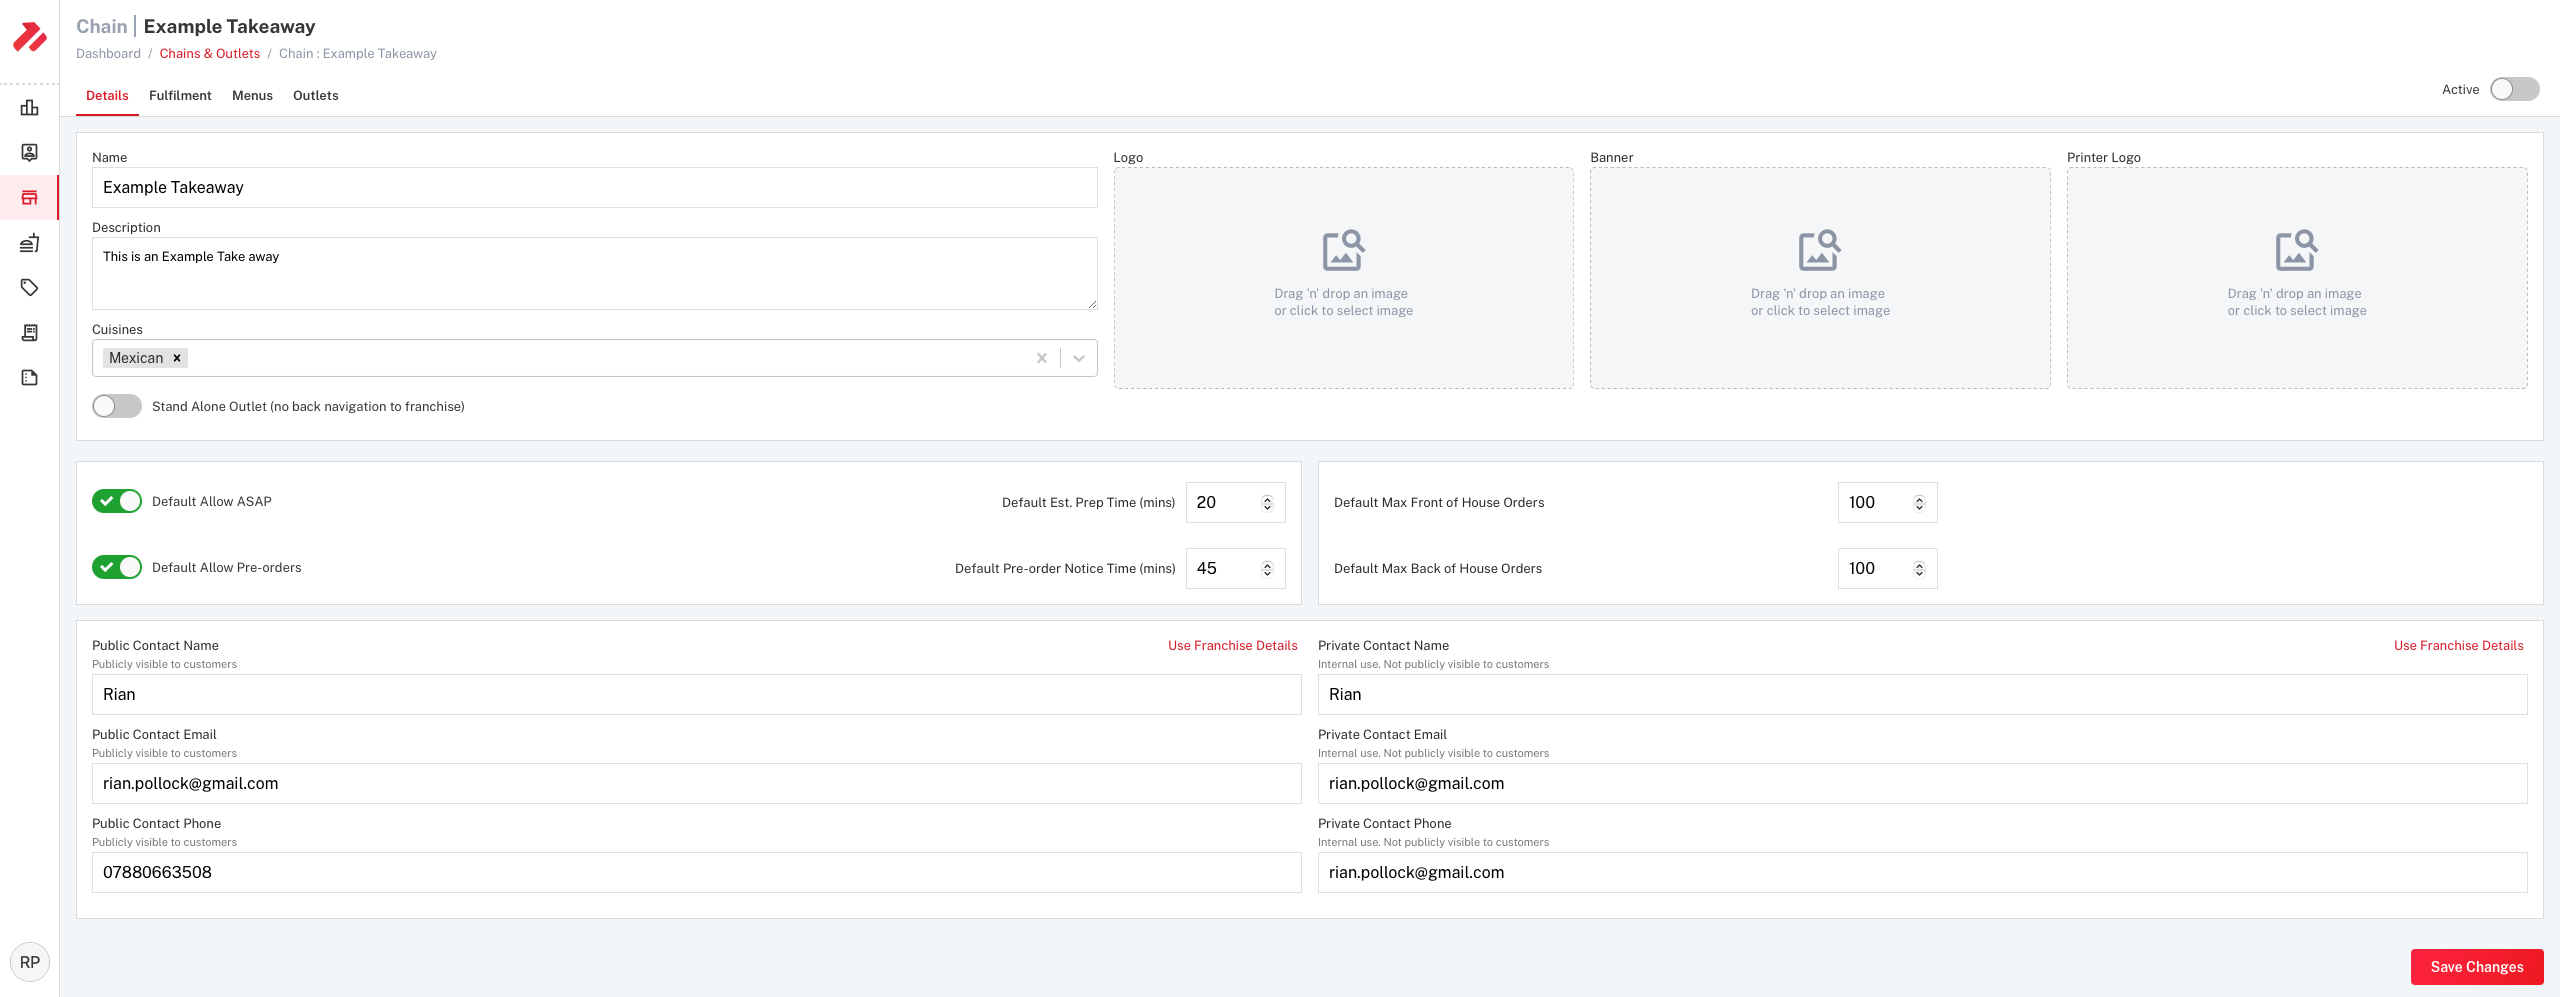Switch to the Details tab
This screenshot has width=2560, height=997.
click(107, 96)
